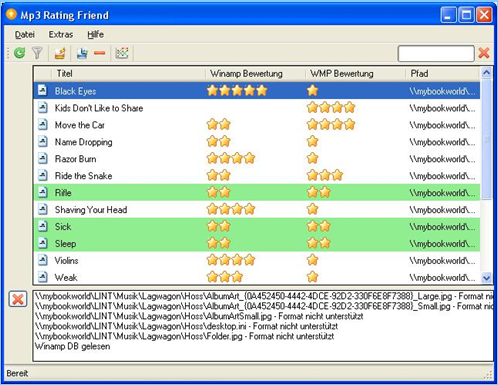
Task: Select the Name Dropping row
Action: 257,142
